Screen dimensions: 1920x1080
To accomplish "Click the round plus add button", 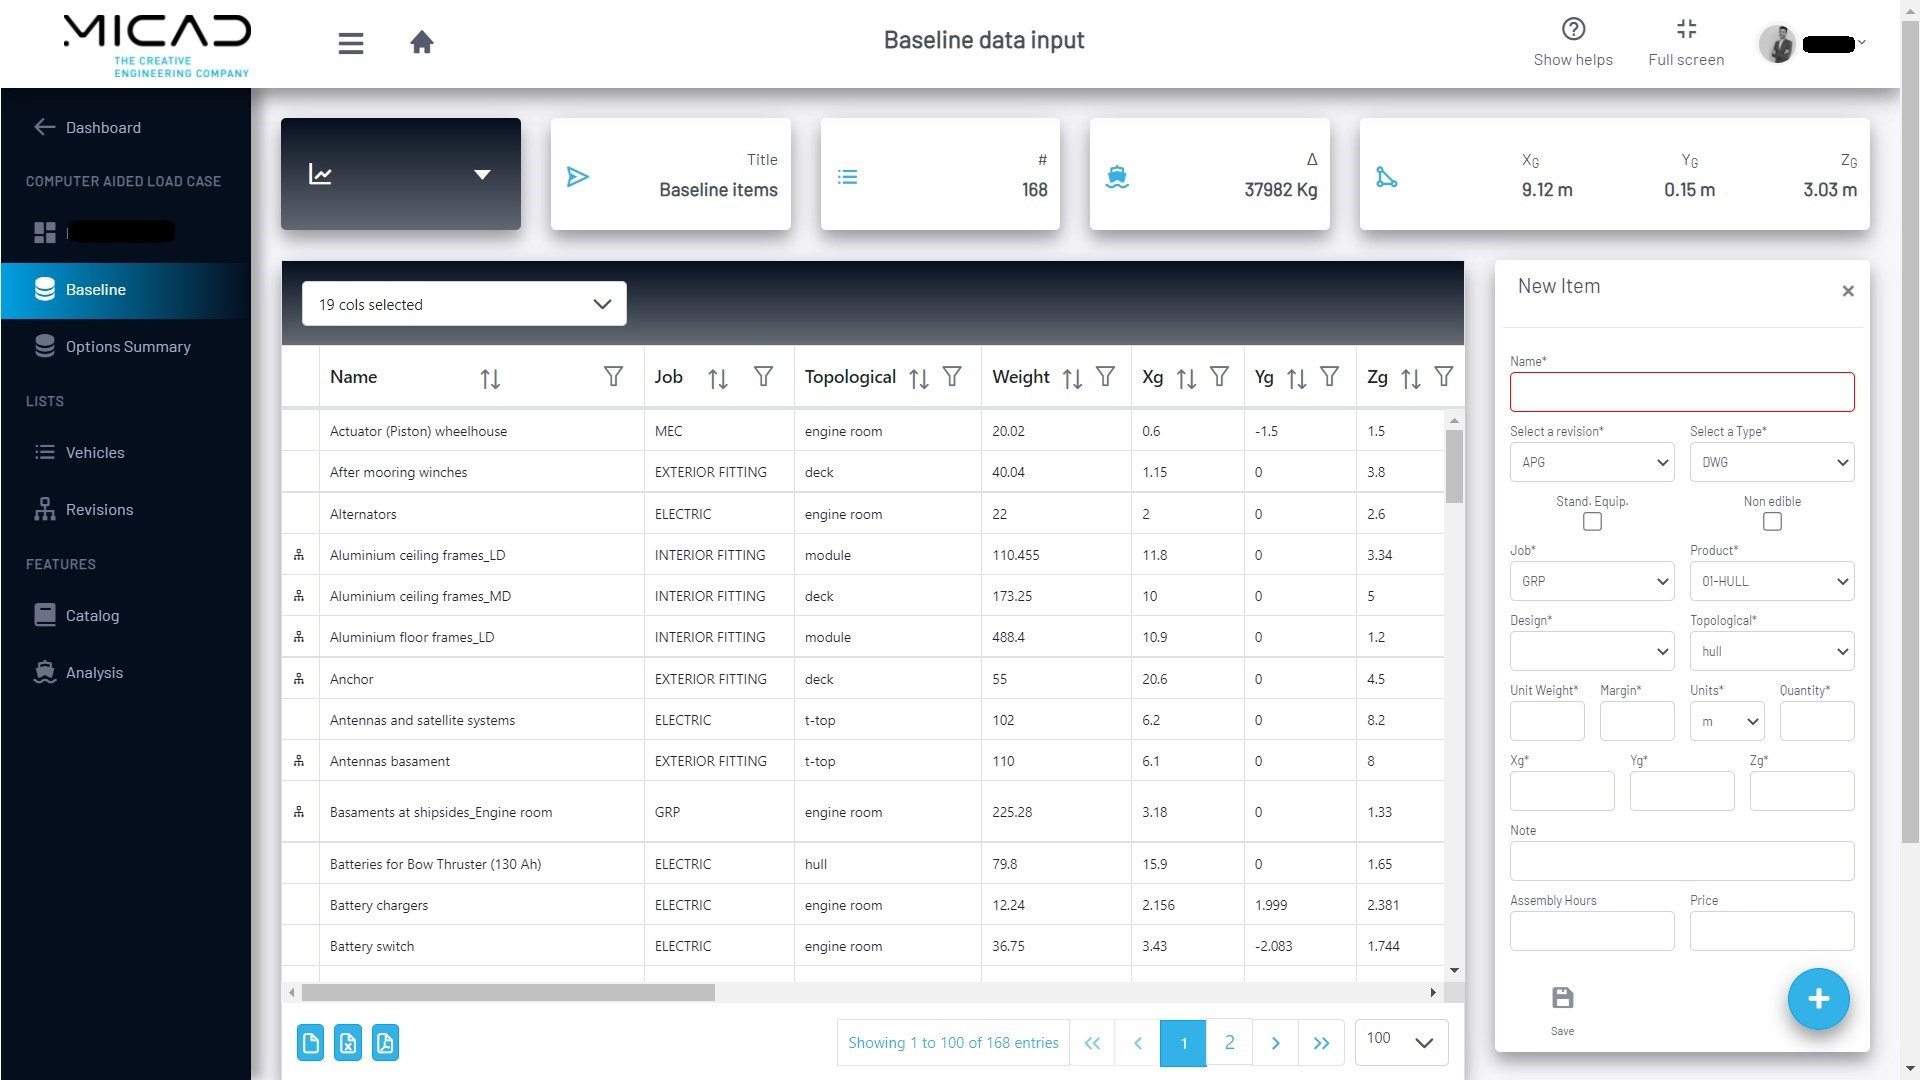I will pos(1818,999).
